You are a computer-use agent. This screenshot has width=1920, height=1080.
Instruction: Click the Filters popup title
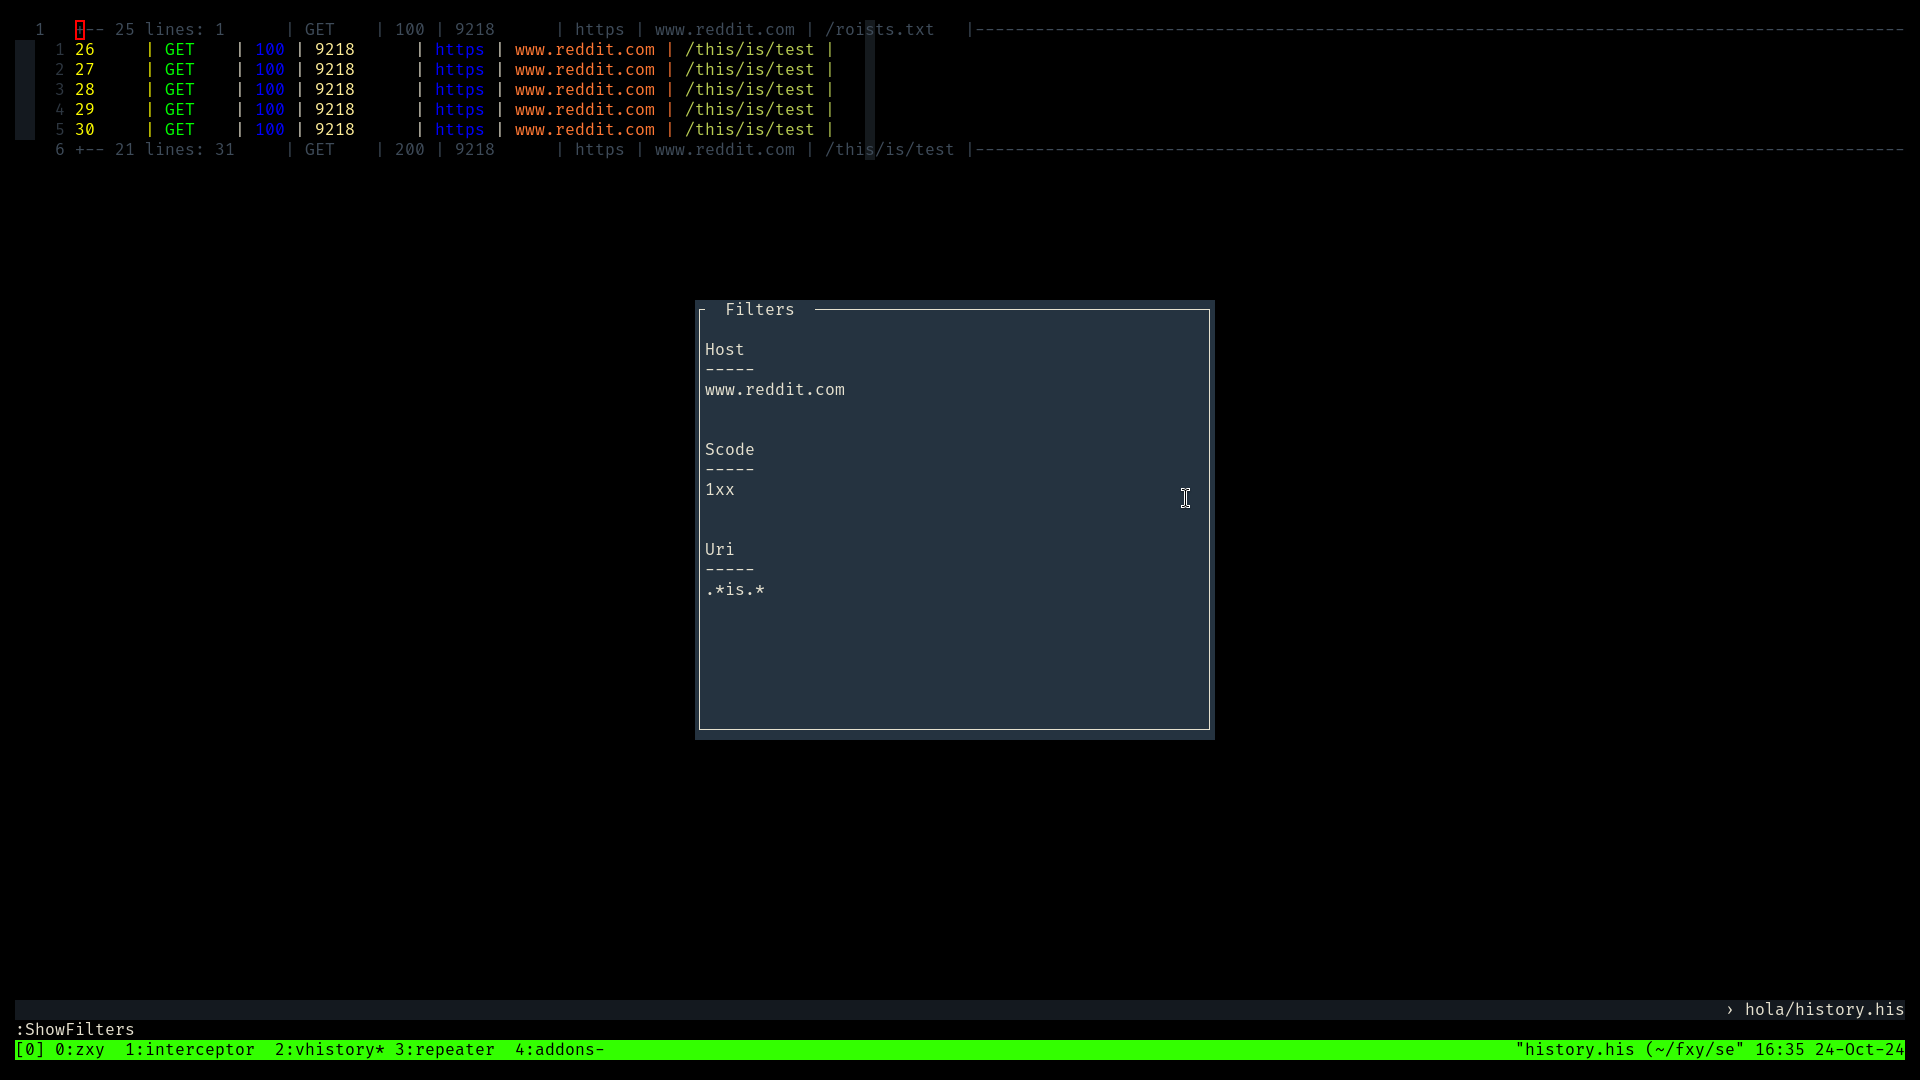pyautogui.click(x=759, y=310)
